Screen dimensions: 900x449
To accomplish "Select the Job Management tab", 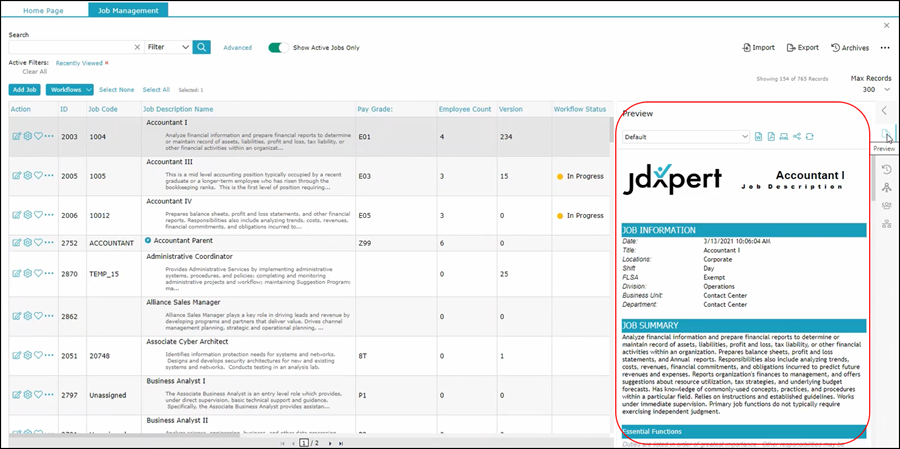I will pyautogui.click(x=128, y=9).
